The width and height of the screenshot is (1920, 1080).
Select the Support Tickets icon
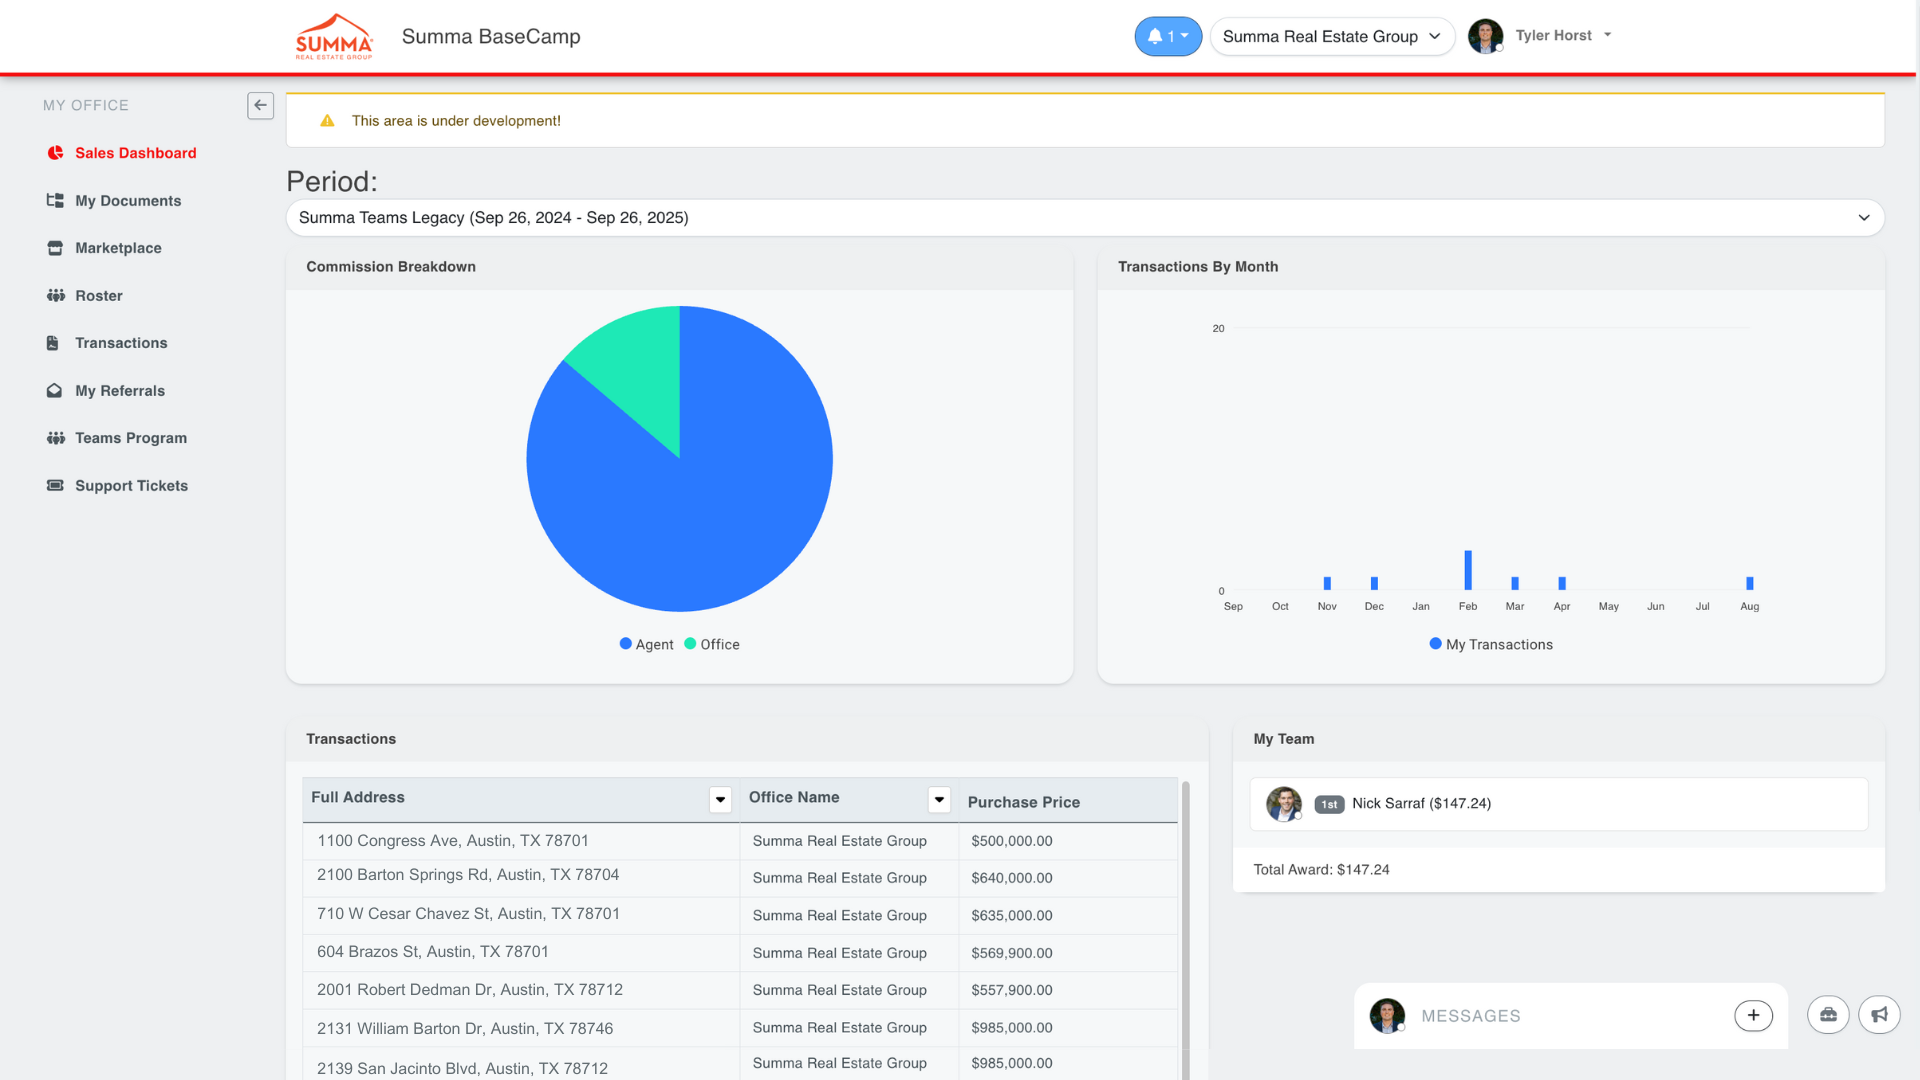tap(55, 485)
